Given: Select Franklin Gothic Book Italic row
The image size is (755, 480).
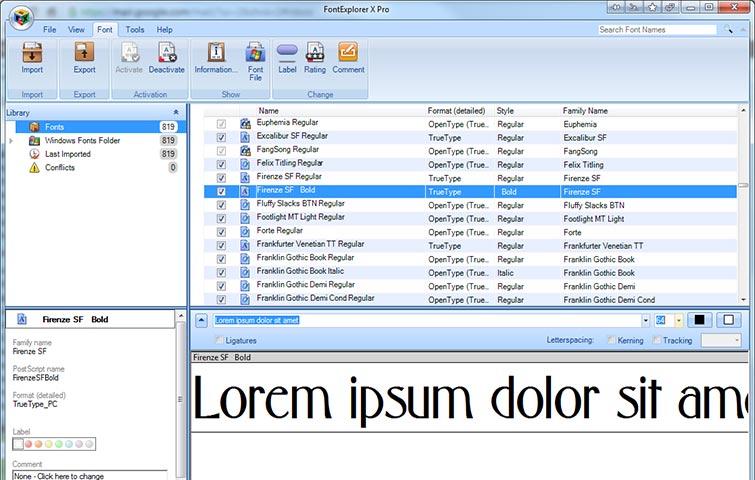Looking at the screenshot, I should coord(470,272).
